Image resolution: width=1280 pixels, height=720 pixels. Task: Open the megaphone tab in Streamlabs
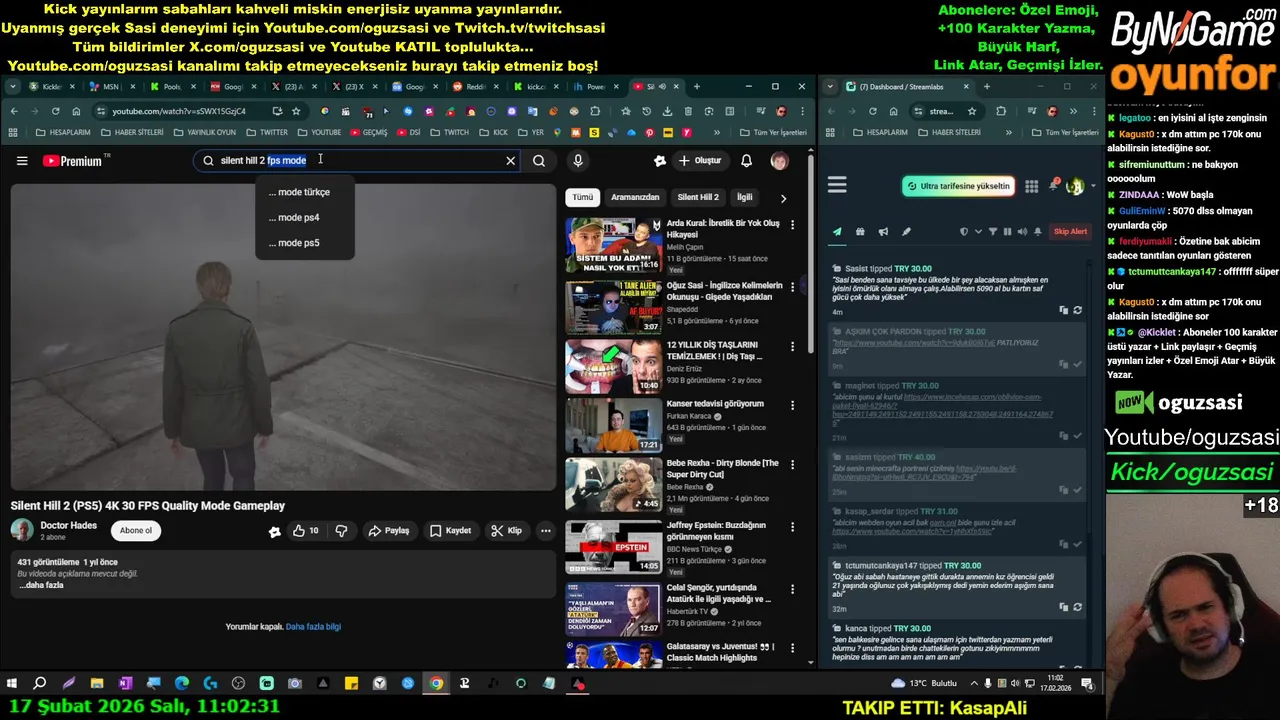pyautogui.click(x=883, y=232)
